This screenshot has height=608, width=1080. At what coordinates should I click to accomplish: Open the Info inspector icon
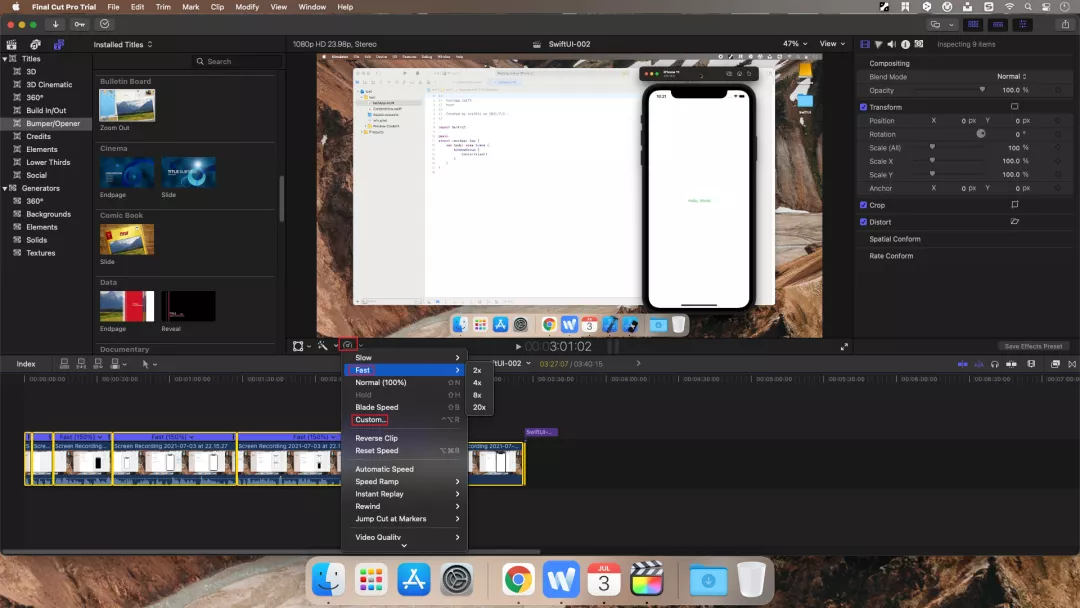[905, 44]
